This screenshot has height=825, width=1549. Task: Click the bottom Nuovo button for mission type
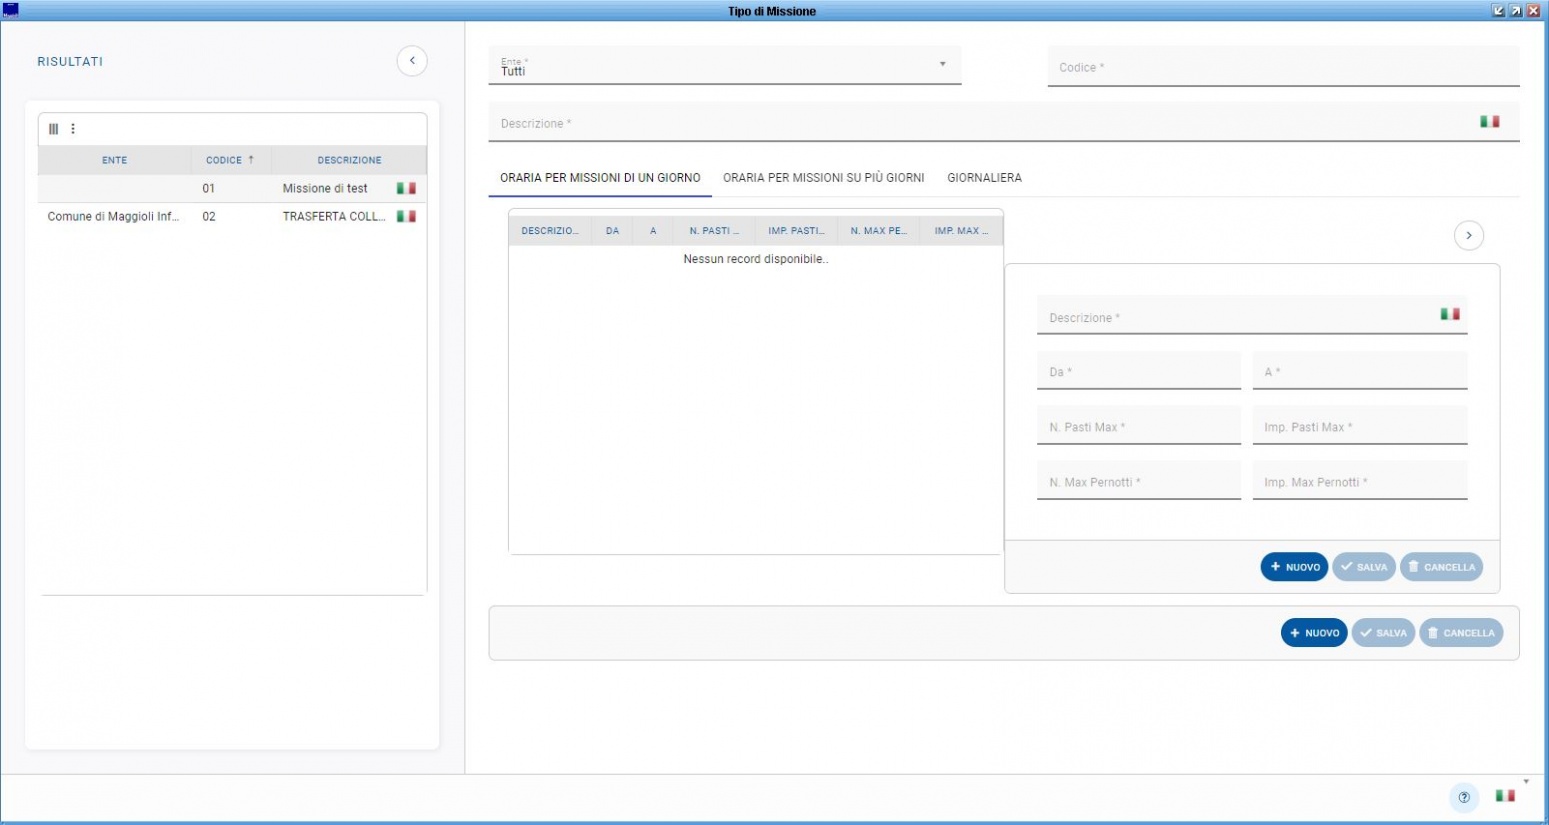tap(1313, 633)
